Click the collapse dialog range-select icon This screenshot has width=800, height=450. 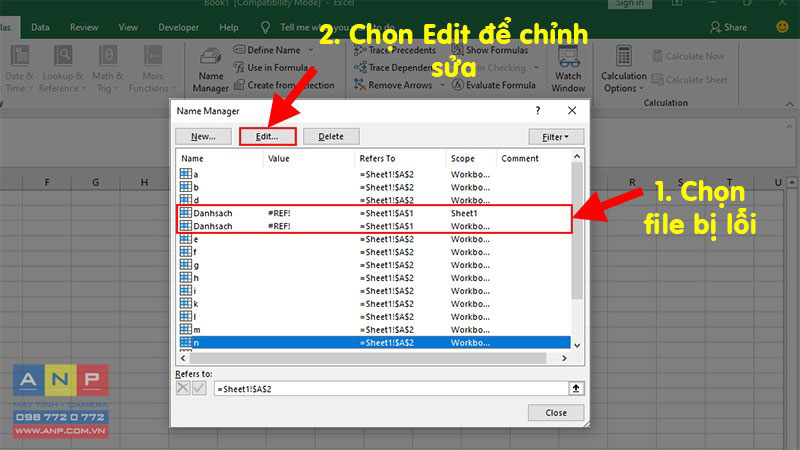[x=576, y=389]
